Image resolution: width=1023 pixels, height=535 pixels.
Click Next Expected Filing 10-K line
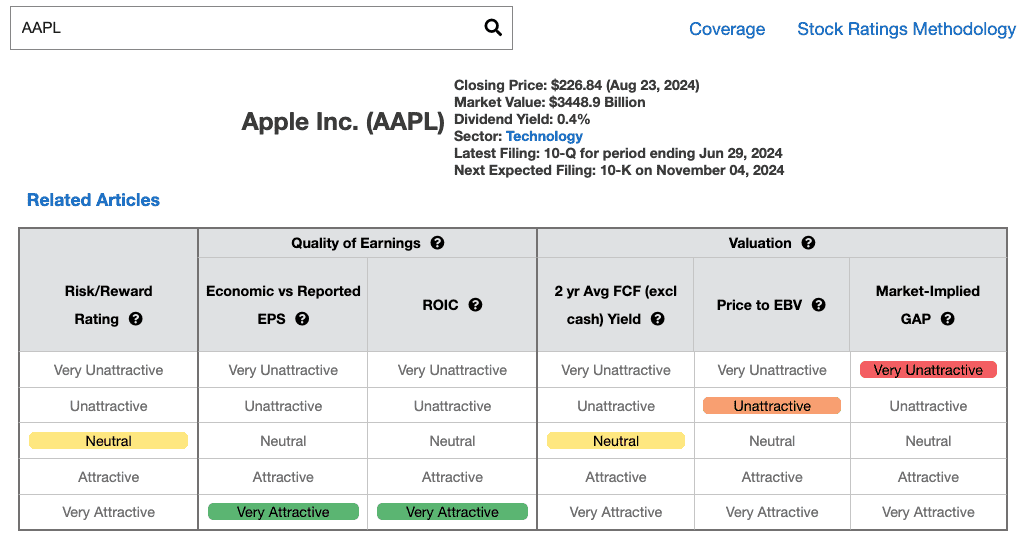[x=619, y=170]
